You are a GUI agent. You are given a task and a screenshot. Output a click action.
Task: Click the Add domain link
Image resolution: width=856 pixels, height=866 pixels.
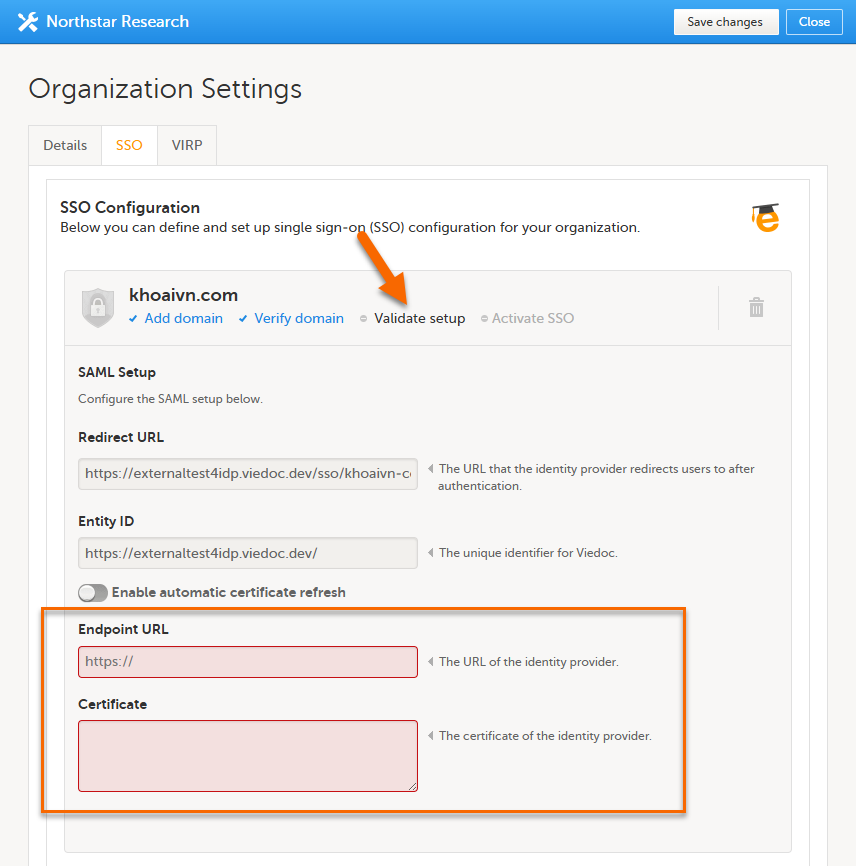[183, 319]
